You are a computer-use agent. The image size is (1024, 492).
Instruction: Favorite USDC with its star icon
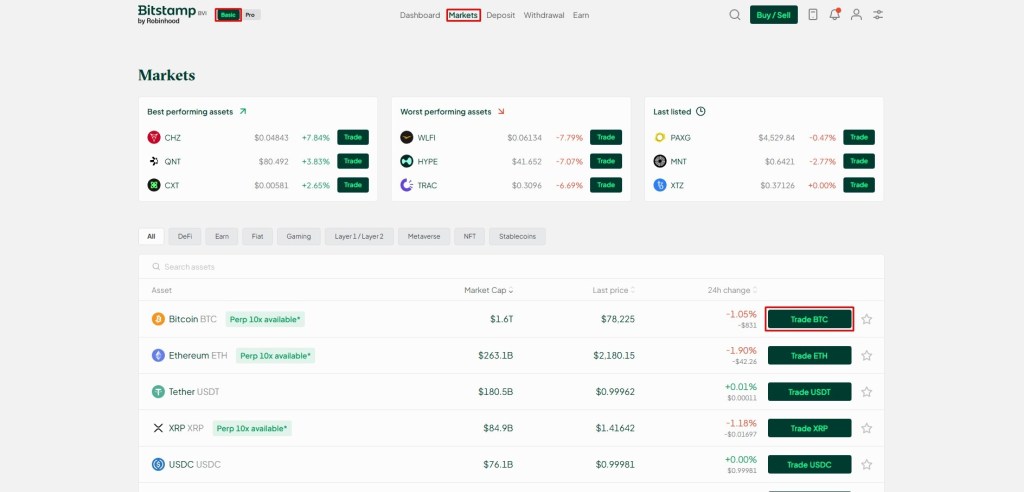[867, 465]
